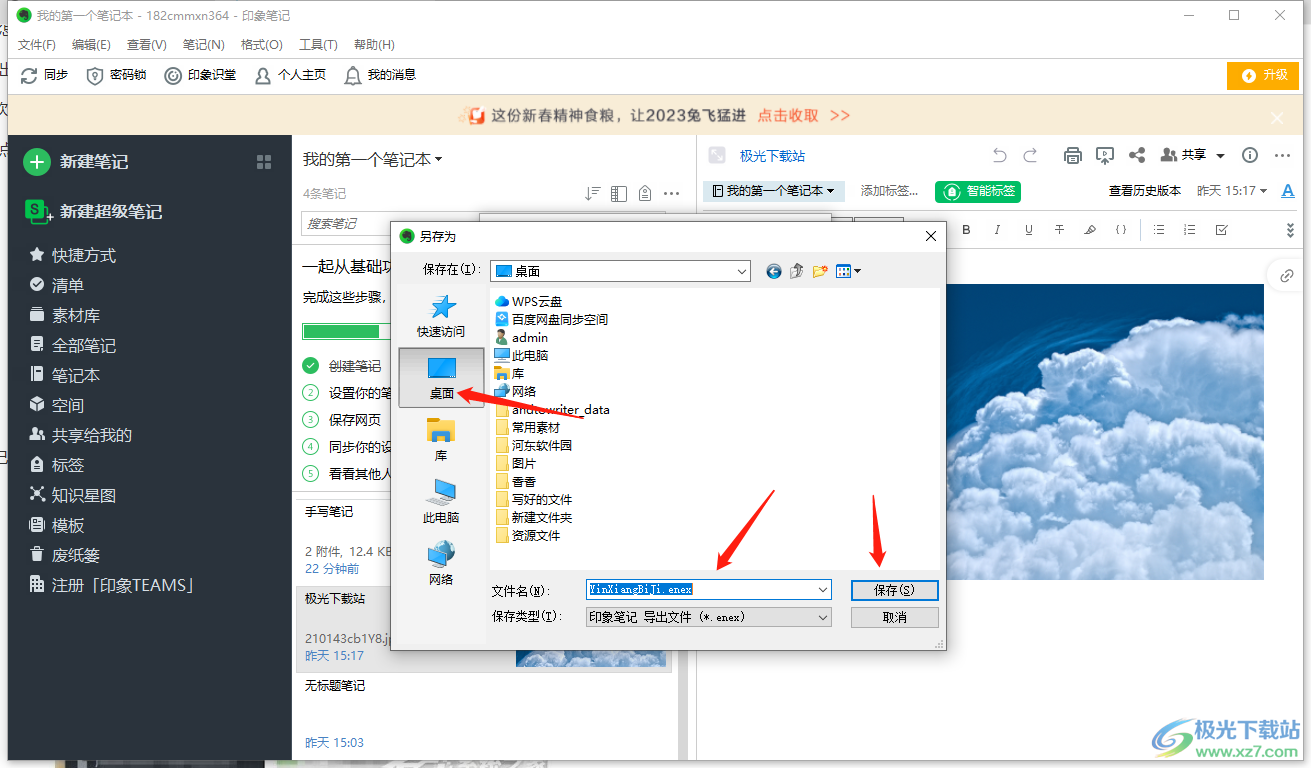Apply italic formatting
The width and height of the screenshot is (1311, 768).
997,230
